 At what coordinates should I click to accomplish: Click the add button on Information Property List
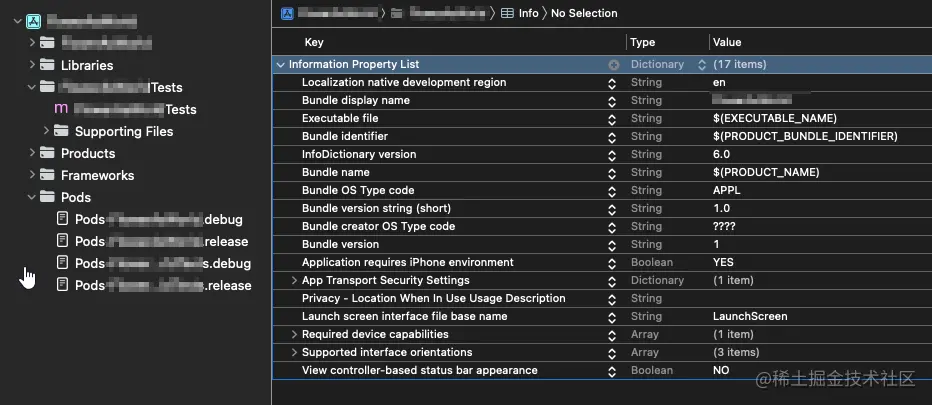[x=614, y=64]
